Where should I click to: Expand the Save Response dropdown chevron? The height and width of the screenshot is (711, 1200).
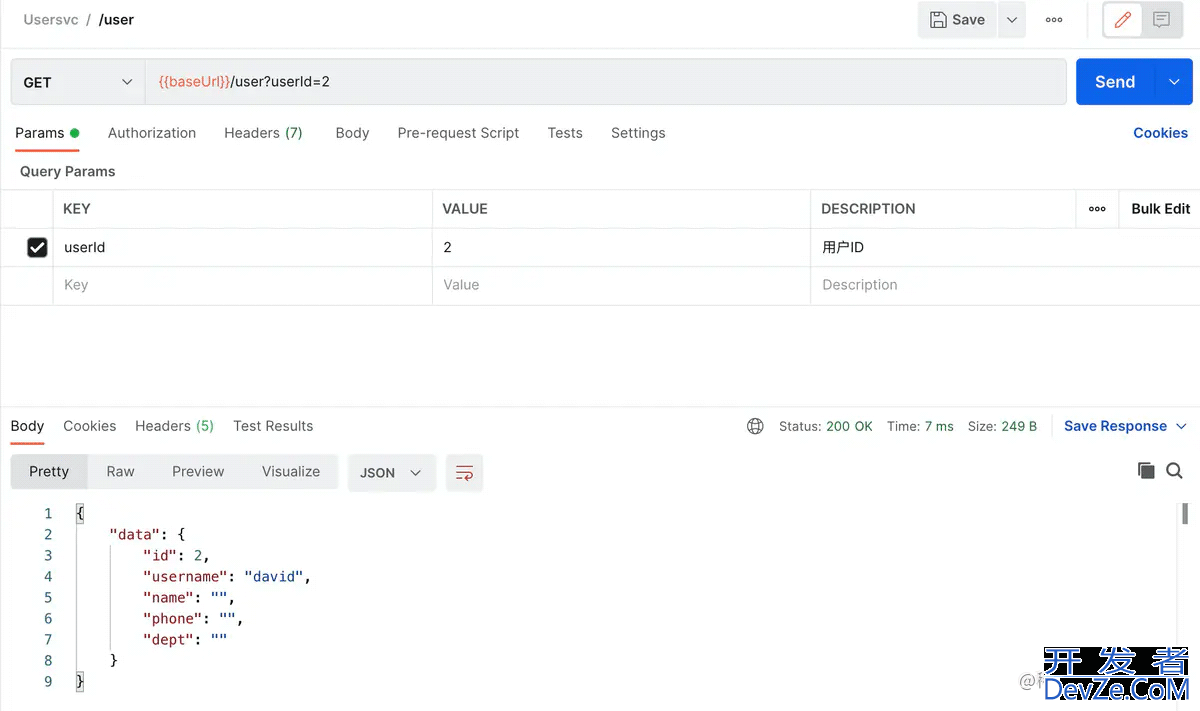click(x=1181, y=426)
